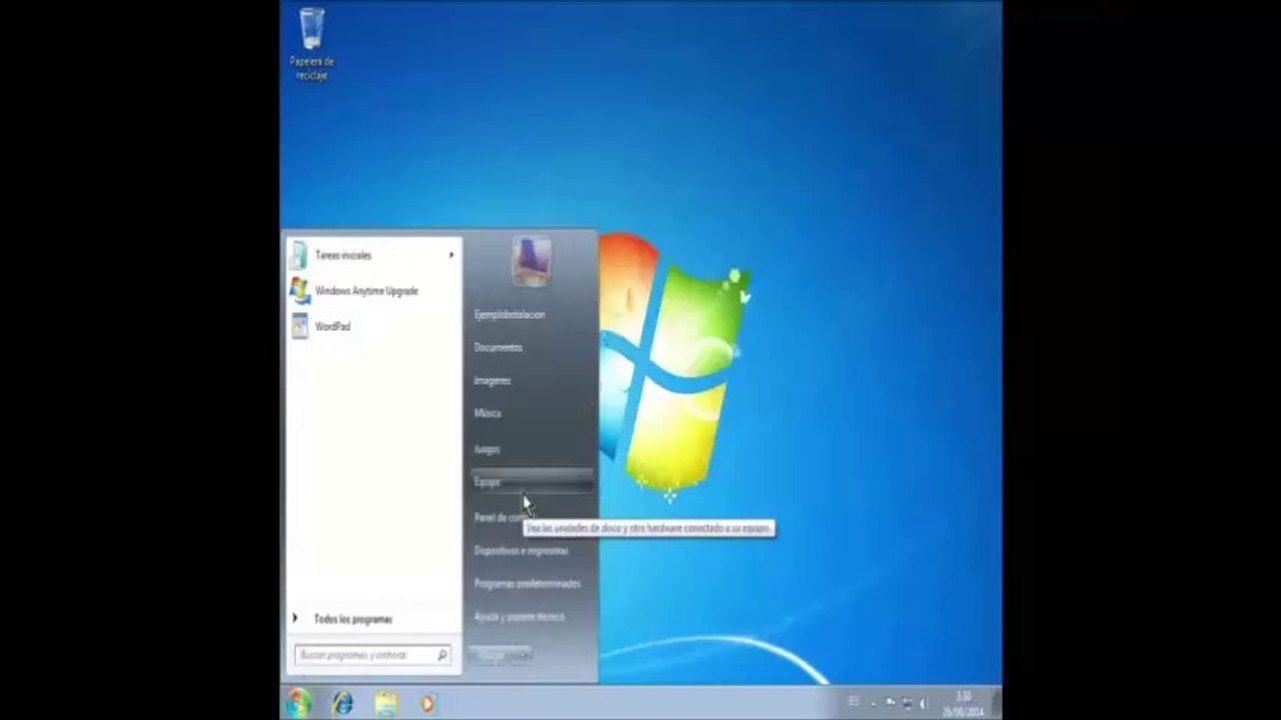Image resolution: width=1281 pixels, height=720 pixels.
Task: Open Imágenes from the Start menu
Action: [492, 380]
